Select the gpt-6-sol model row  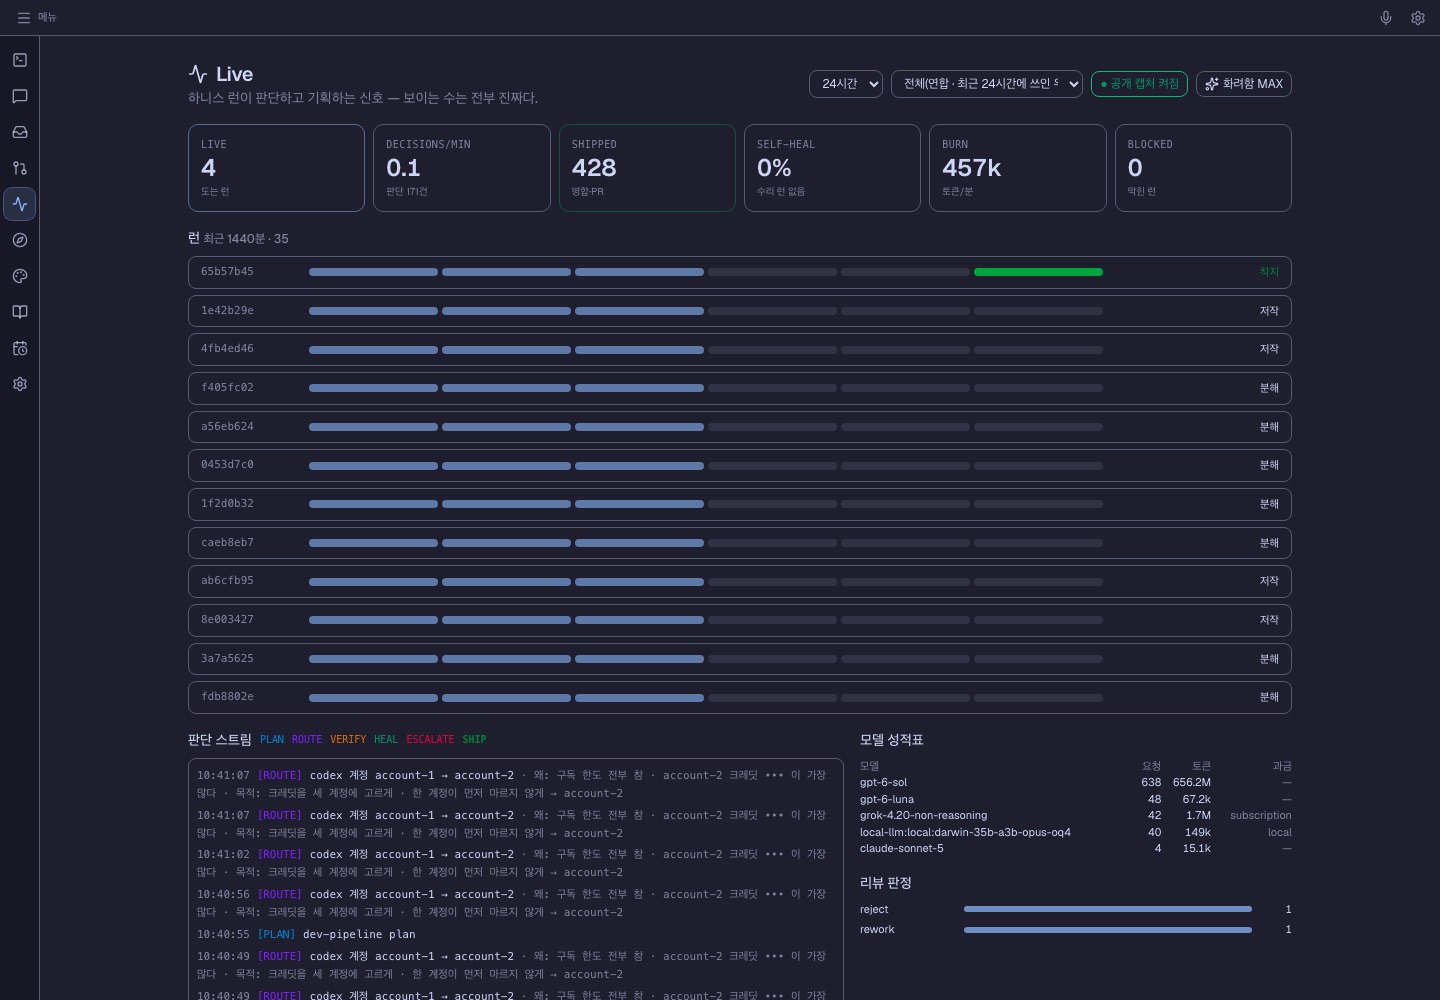tap(1076, 782)
